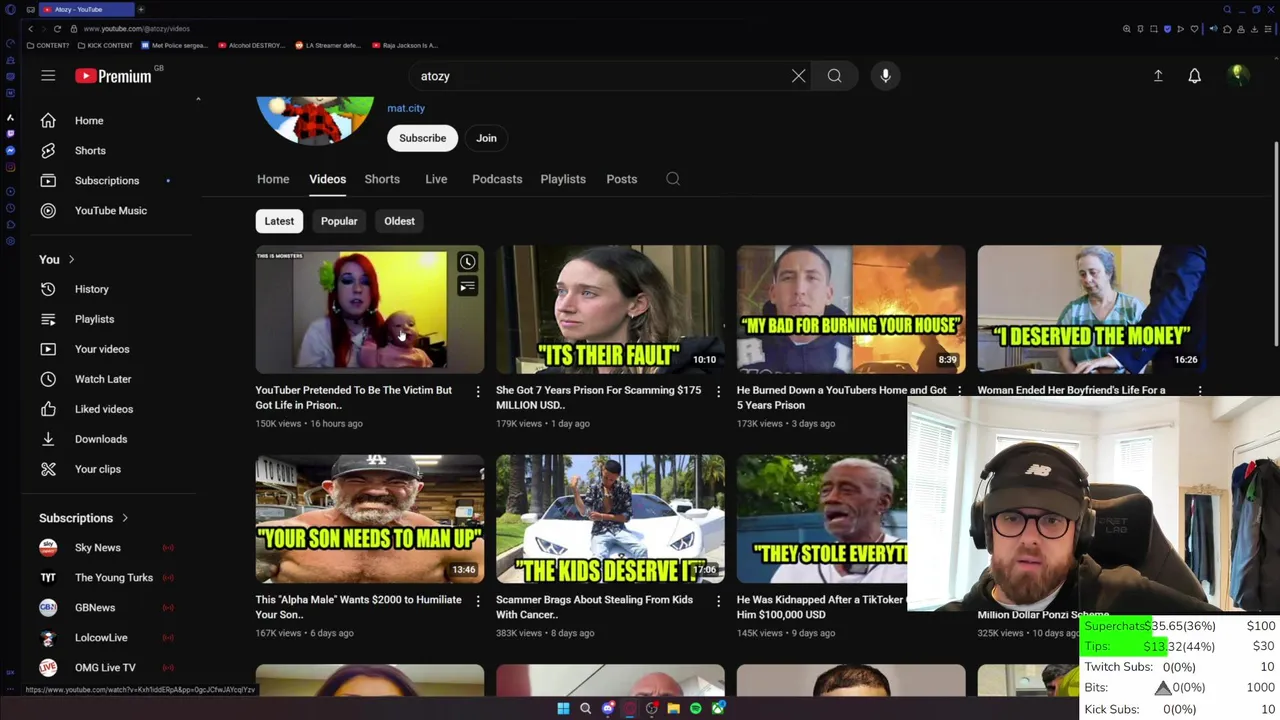The image size is (1280, 720).
Task: Click the YouTube Premium logo
Action: coord(113,76)
